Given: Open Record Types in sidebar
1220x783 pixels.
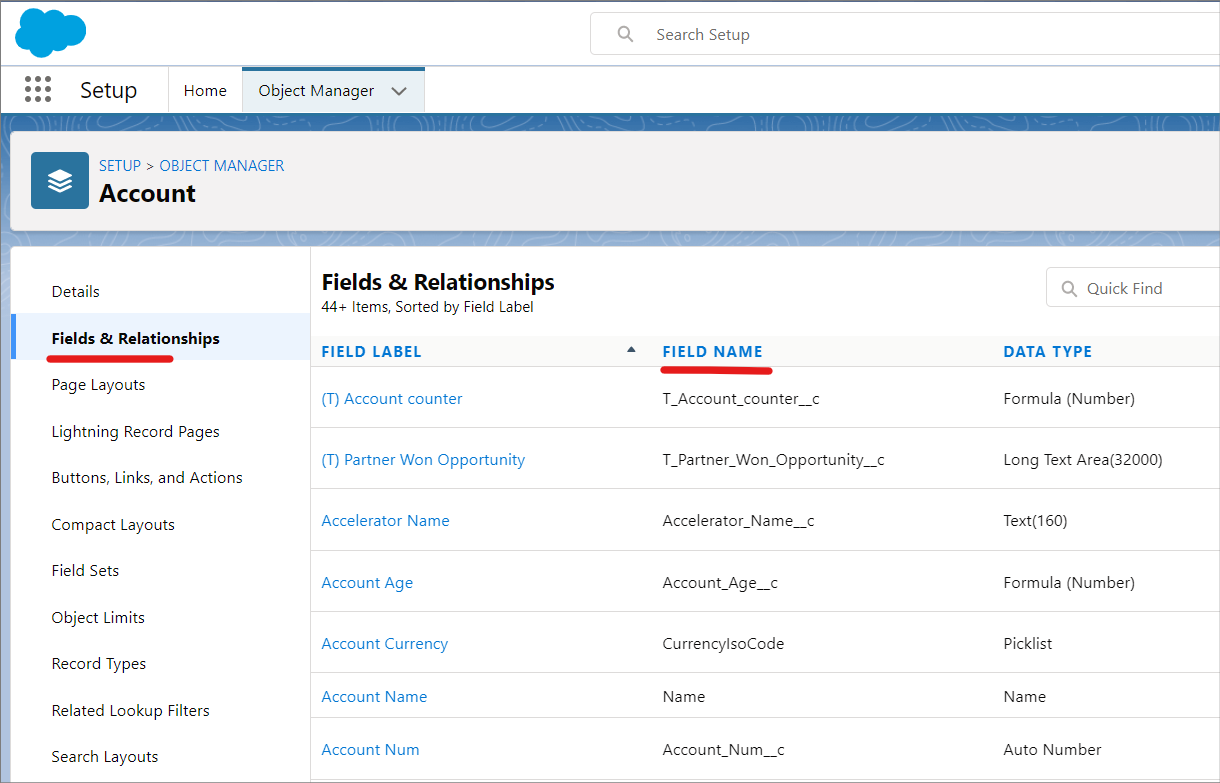Looking at the screenshot, I should coord(99,664).
